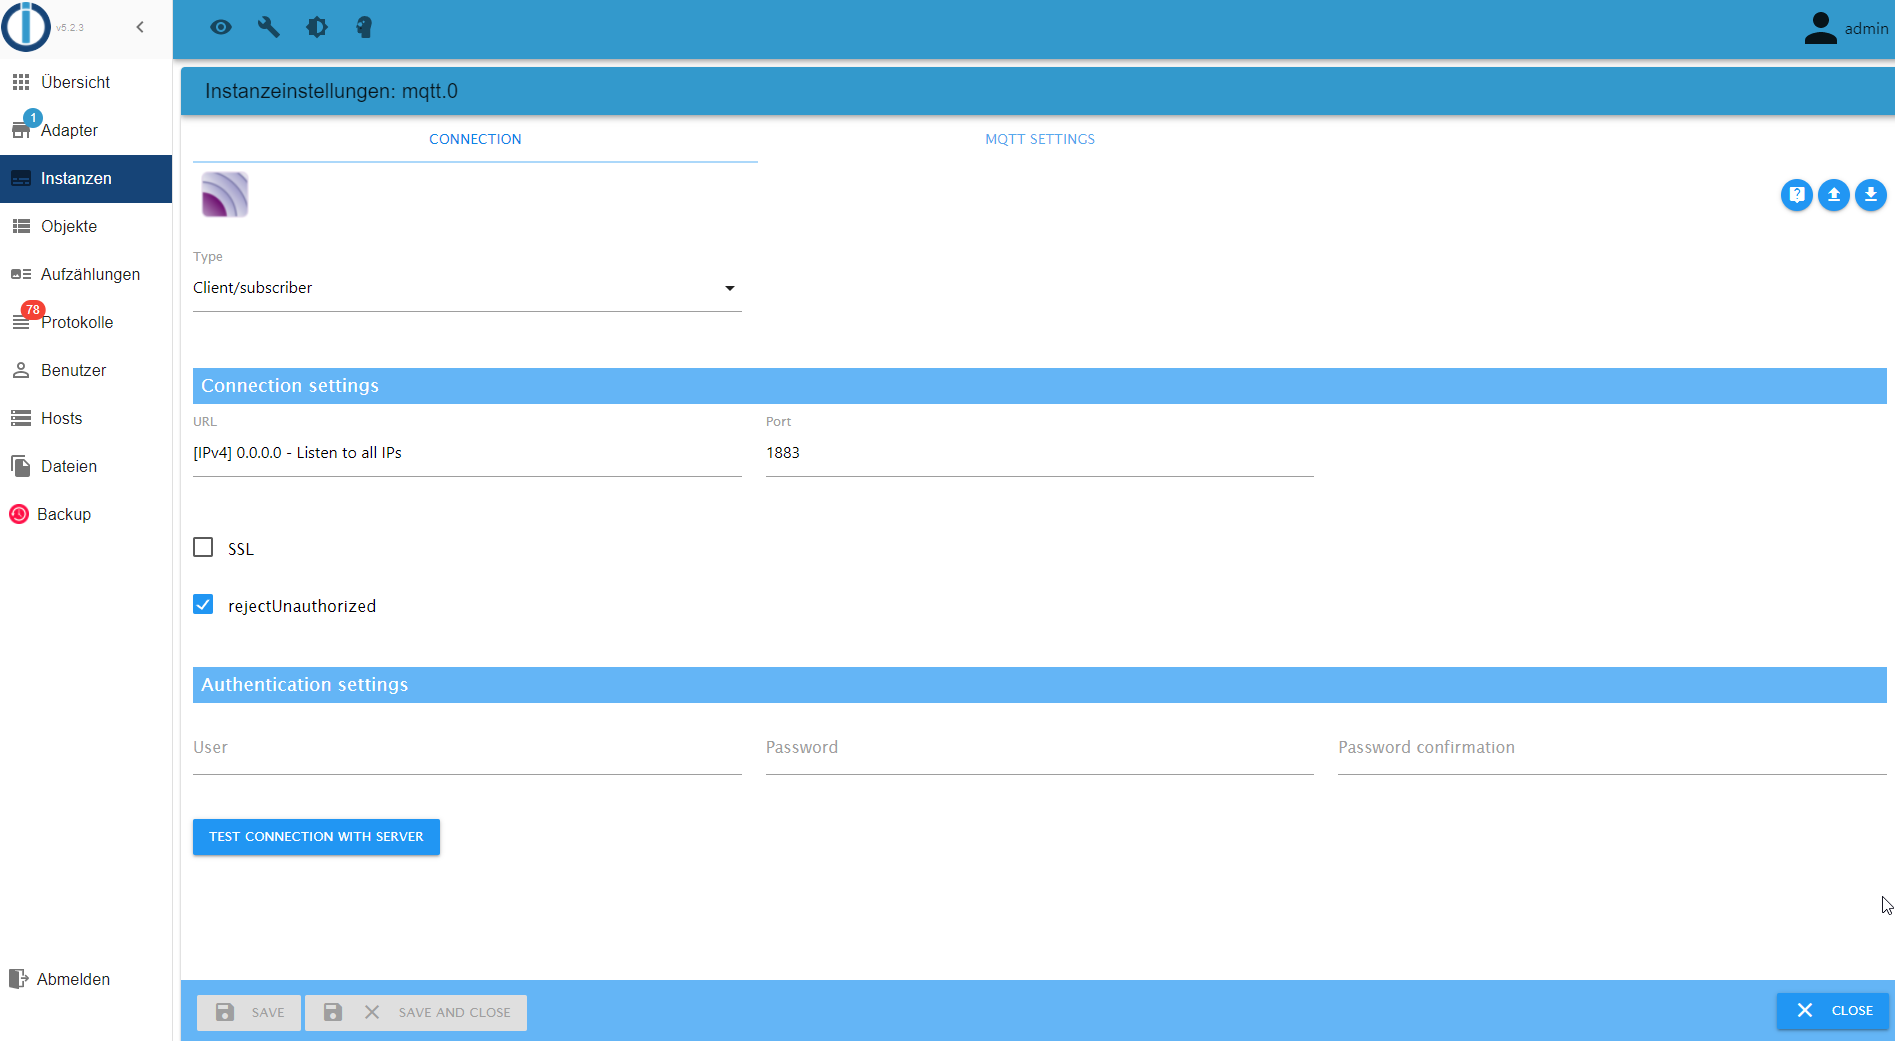Viewport: 1895px width, 1041px height.
Task: Click the v5.2.3 version label
Action: [x=70, y=28]
